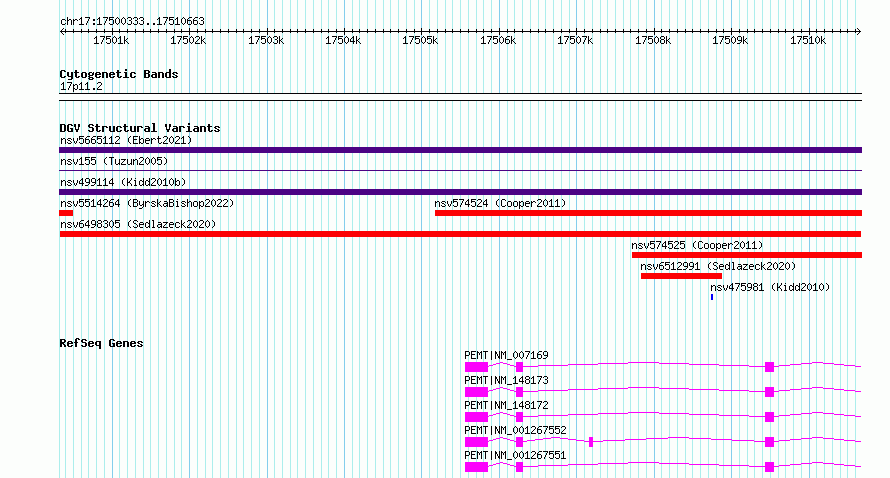Click the 17504k ruler tick label

[343, 41]
